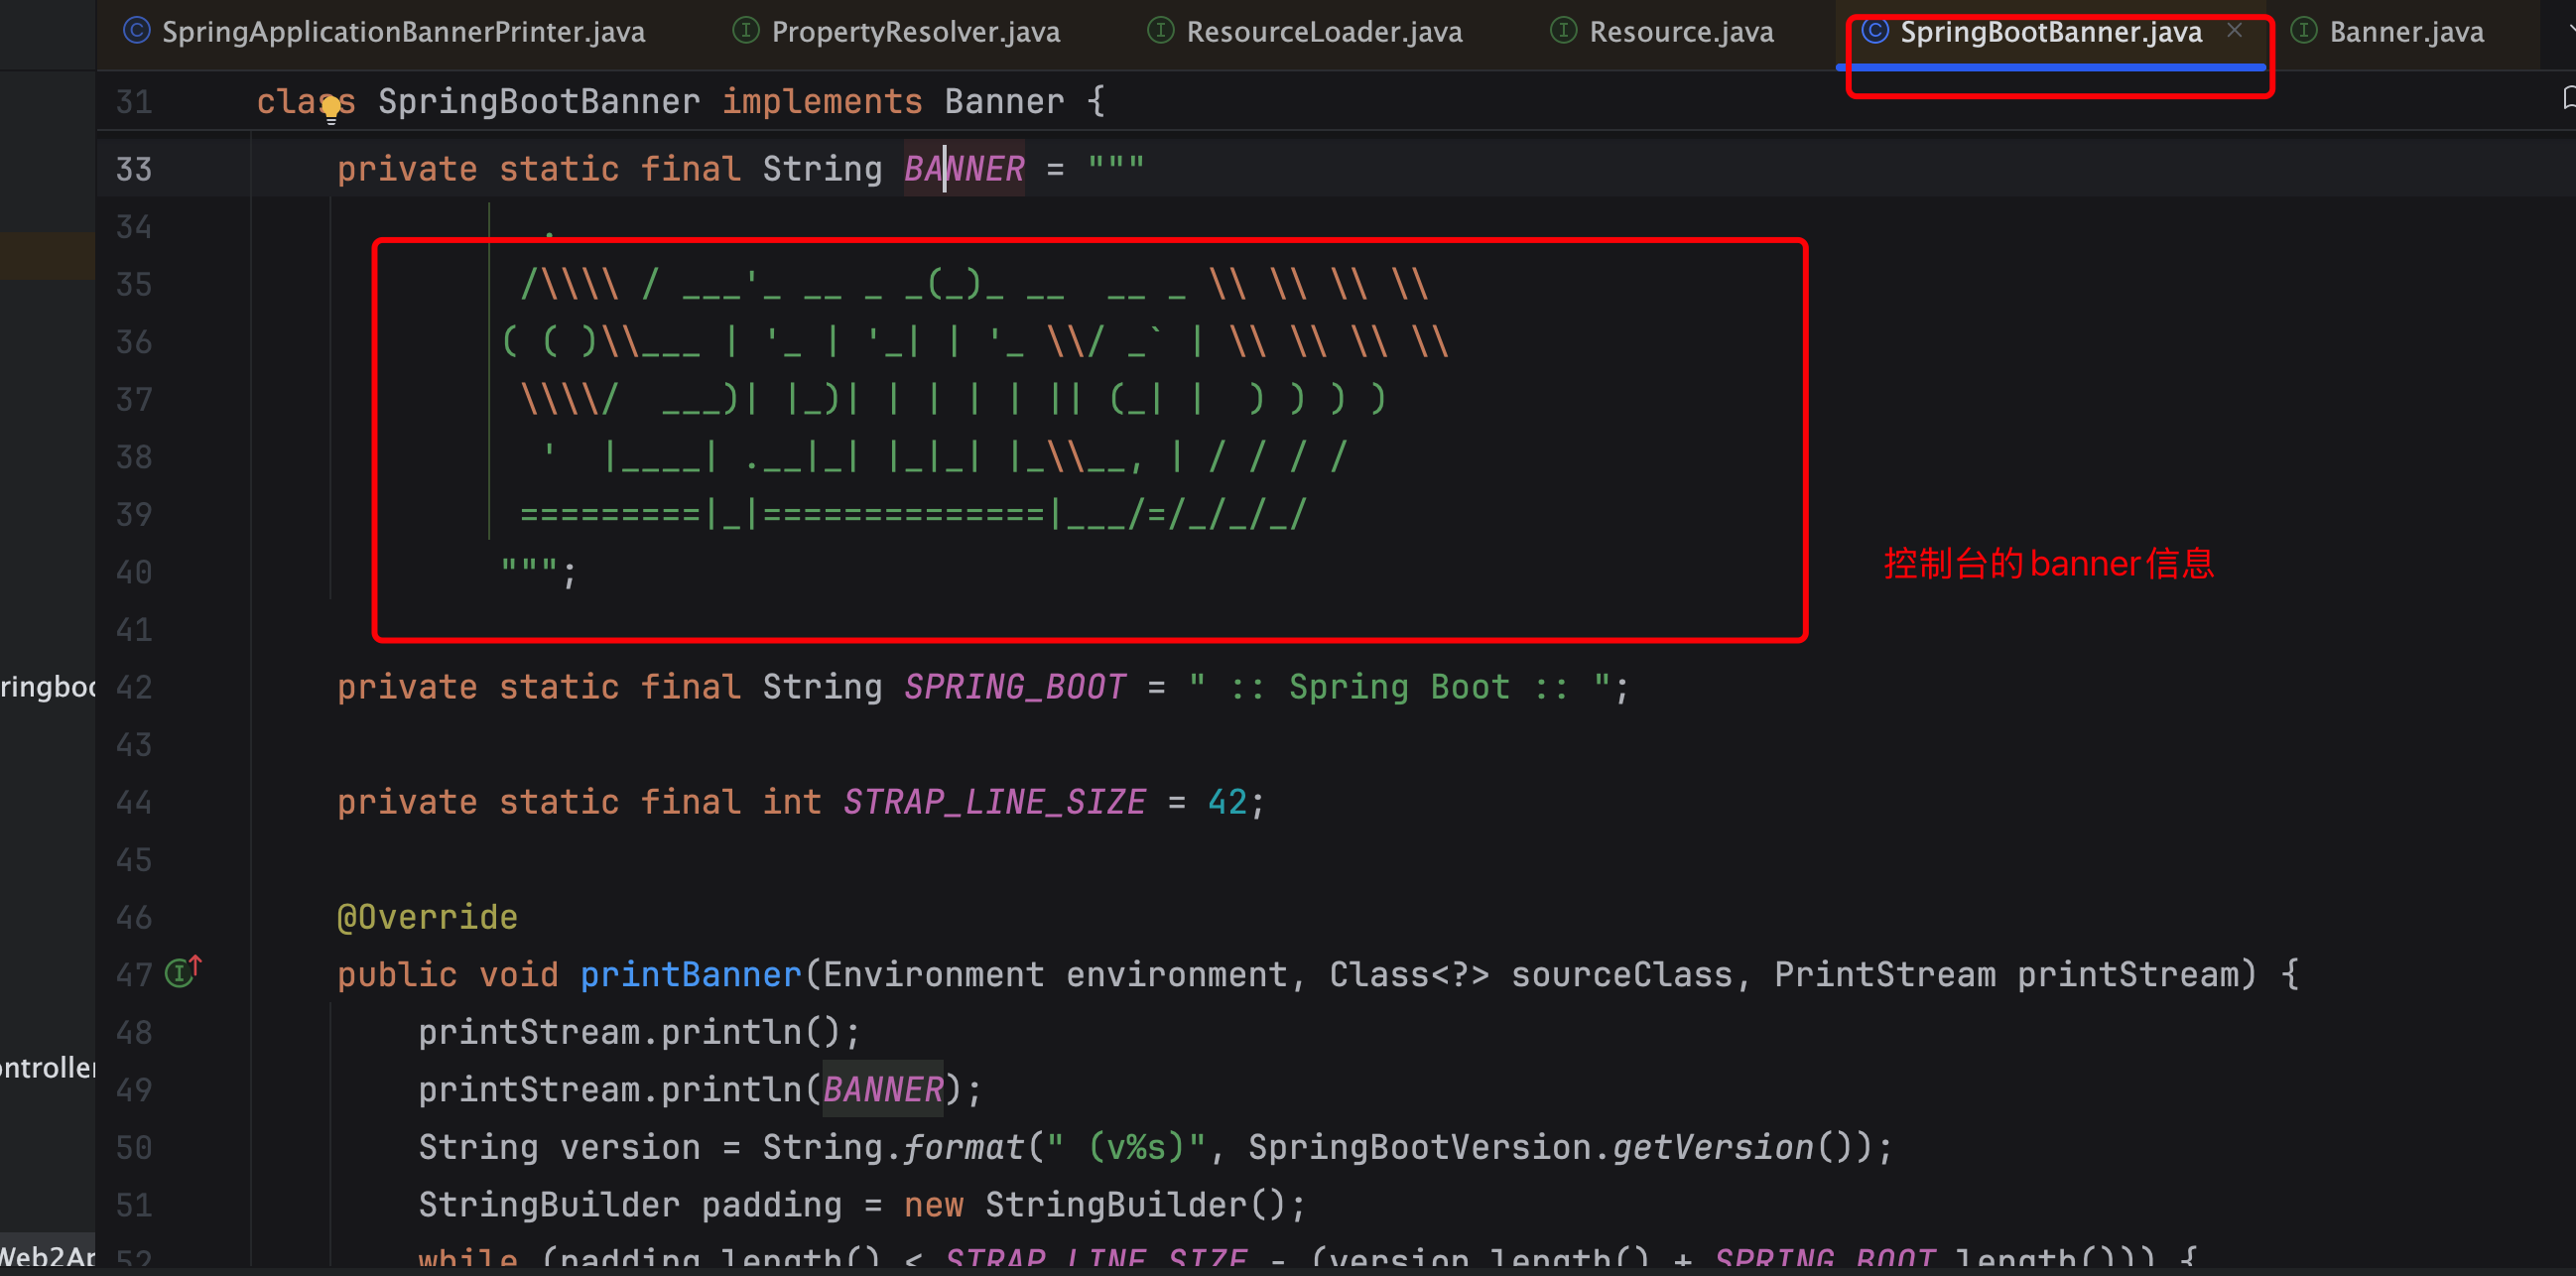Open the PropertyResolver.java tab
The width and height of the screenshot is (2576, 1276).
point(915,32)
